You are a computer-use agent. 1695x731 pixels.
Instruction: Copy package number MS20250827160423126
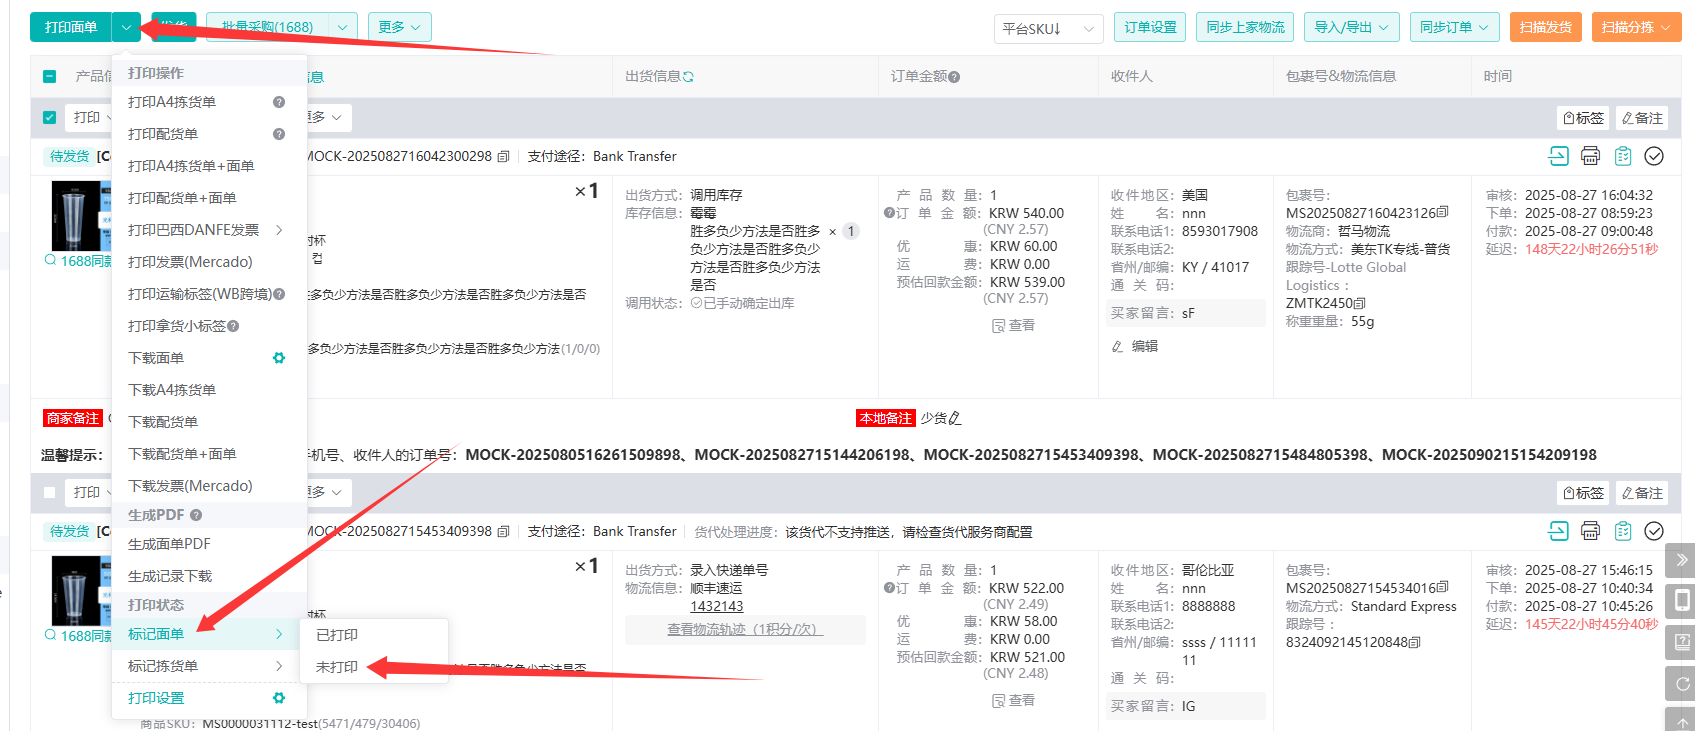(x=1442, y=212)
